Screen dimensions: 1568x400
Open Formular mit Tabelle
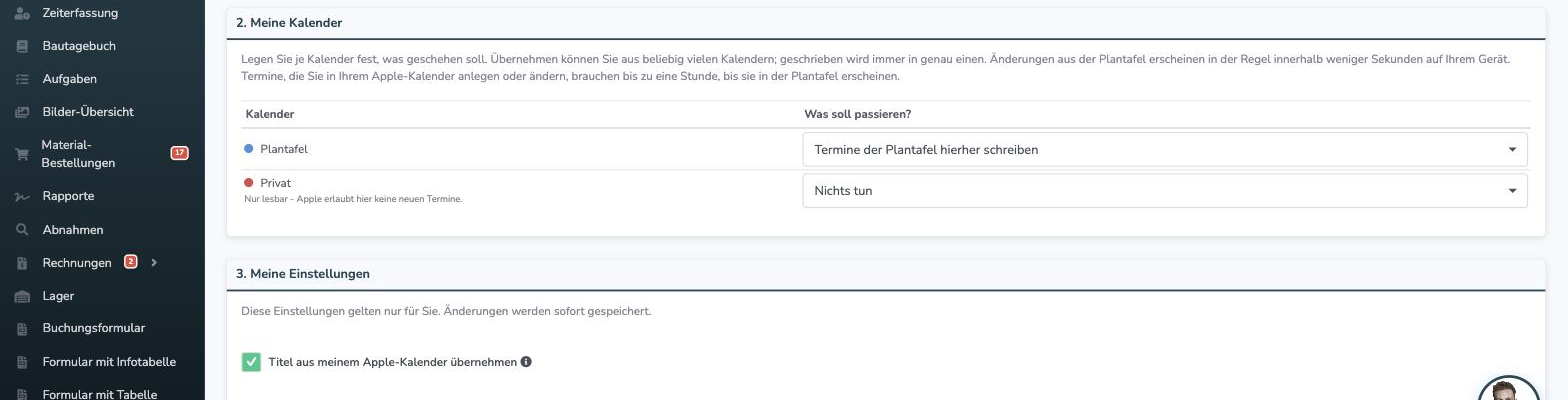(100, 394)
